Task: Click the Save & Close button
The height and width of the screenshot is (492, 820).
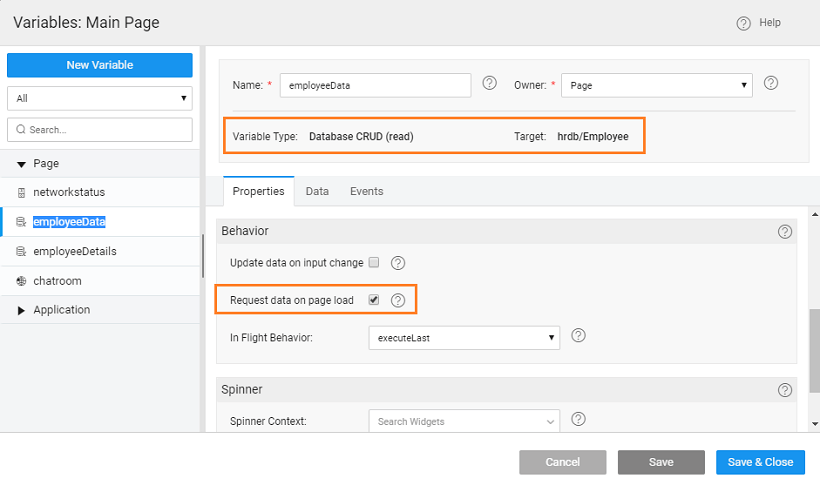Action: 760,462
